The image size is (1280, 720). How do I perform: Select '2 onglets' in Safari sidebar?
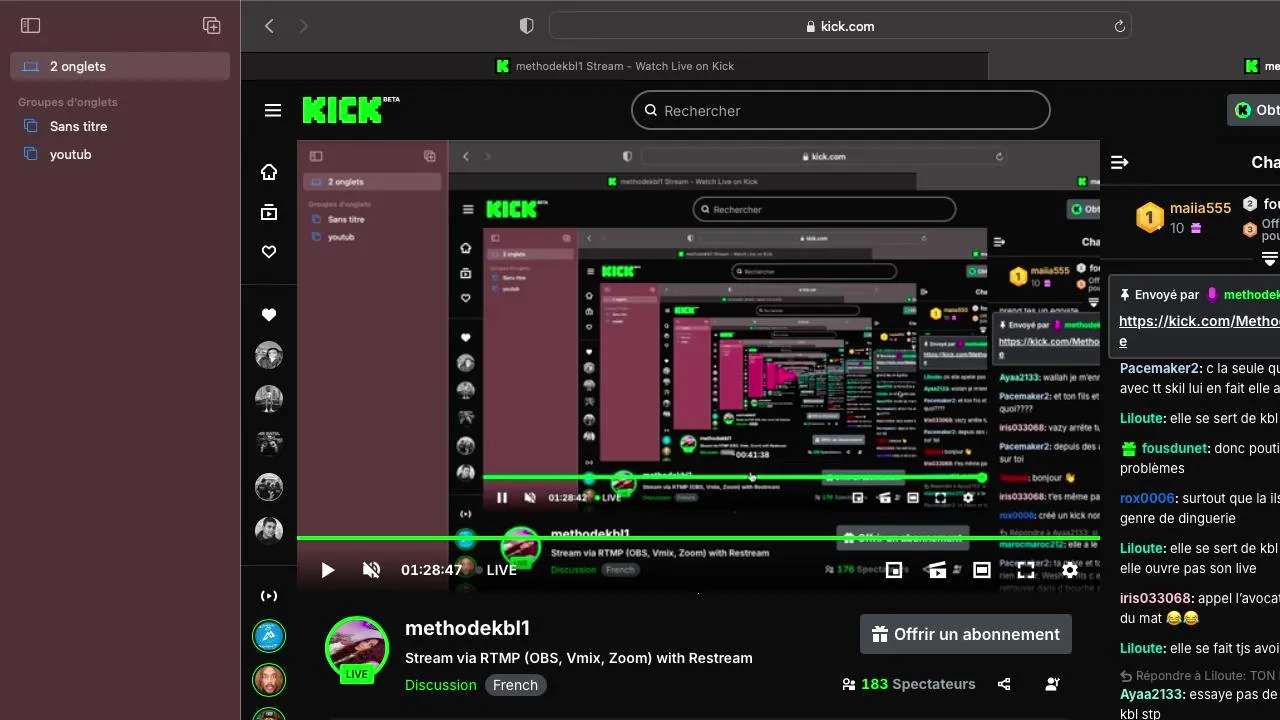[x=120, y=66]
